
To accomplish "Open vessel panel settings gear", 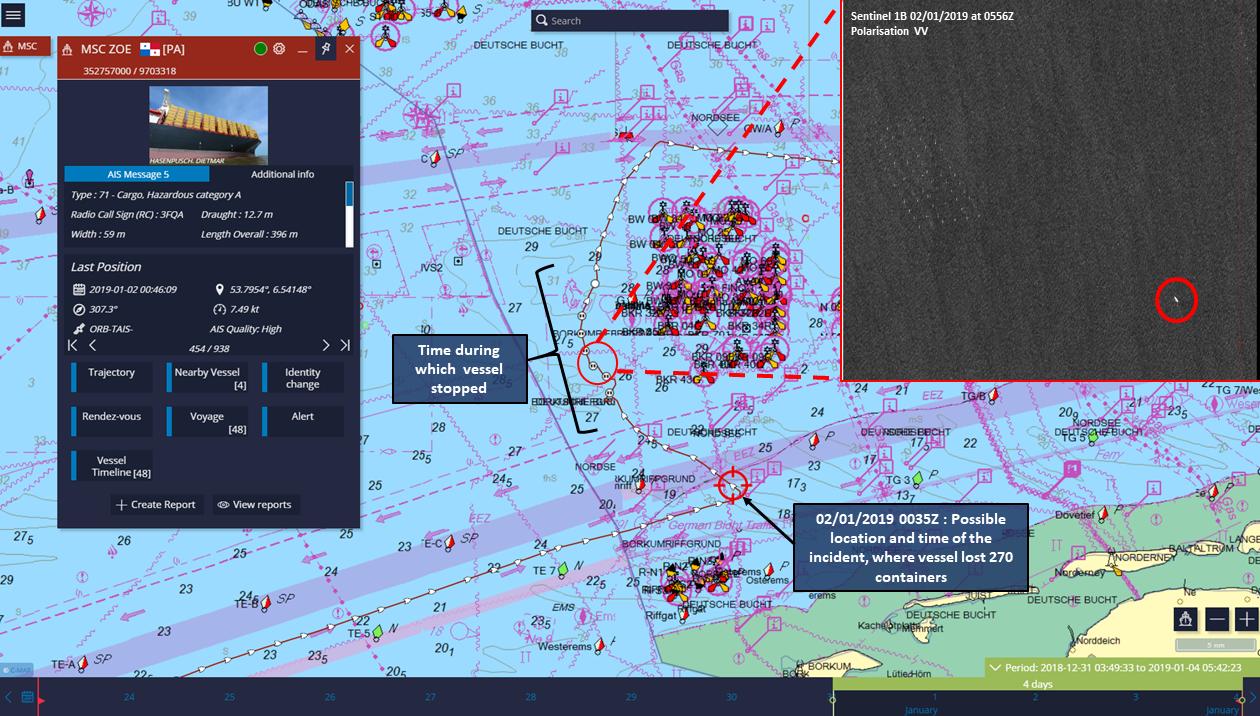I will 279,49.
